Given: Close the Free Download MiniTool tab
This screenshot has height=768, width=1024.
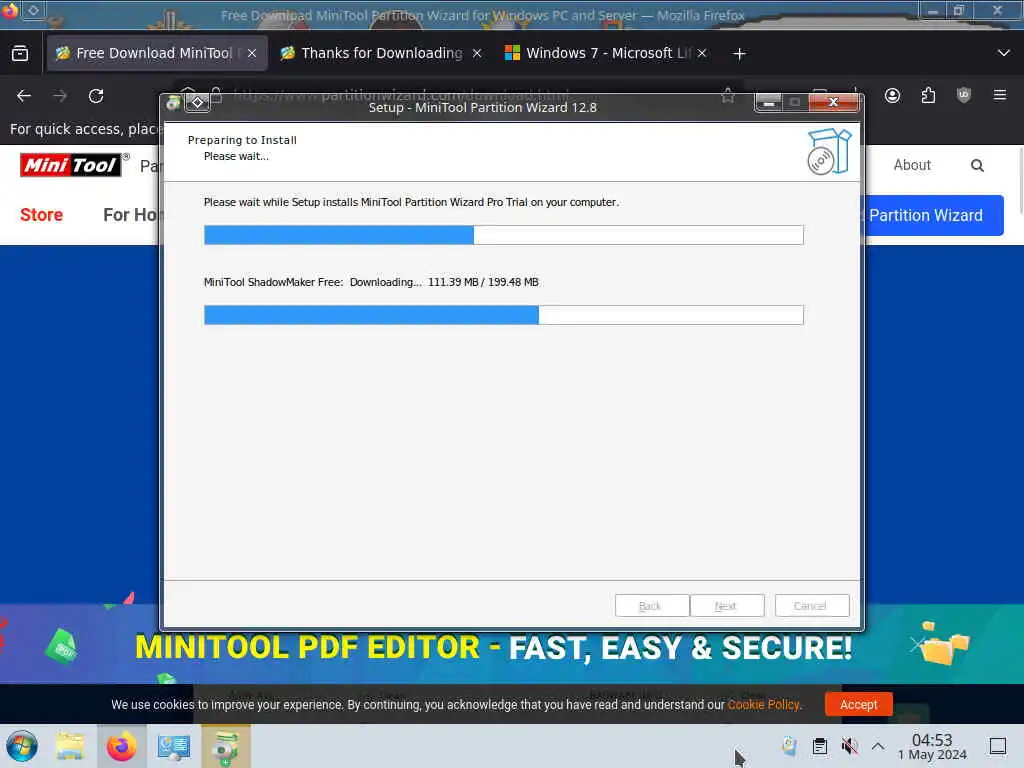Looking at the screenshot, I should [251, 54].
